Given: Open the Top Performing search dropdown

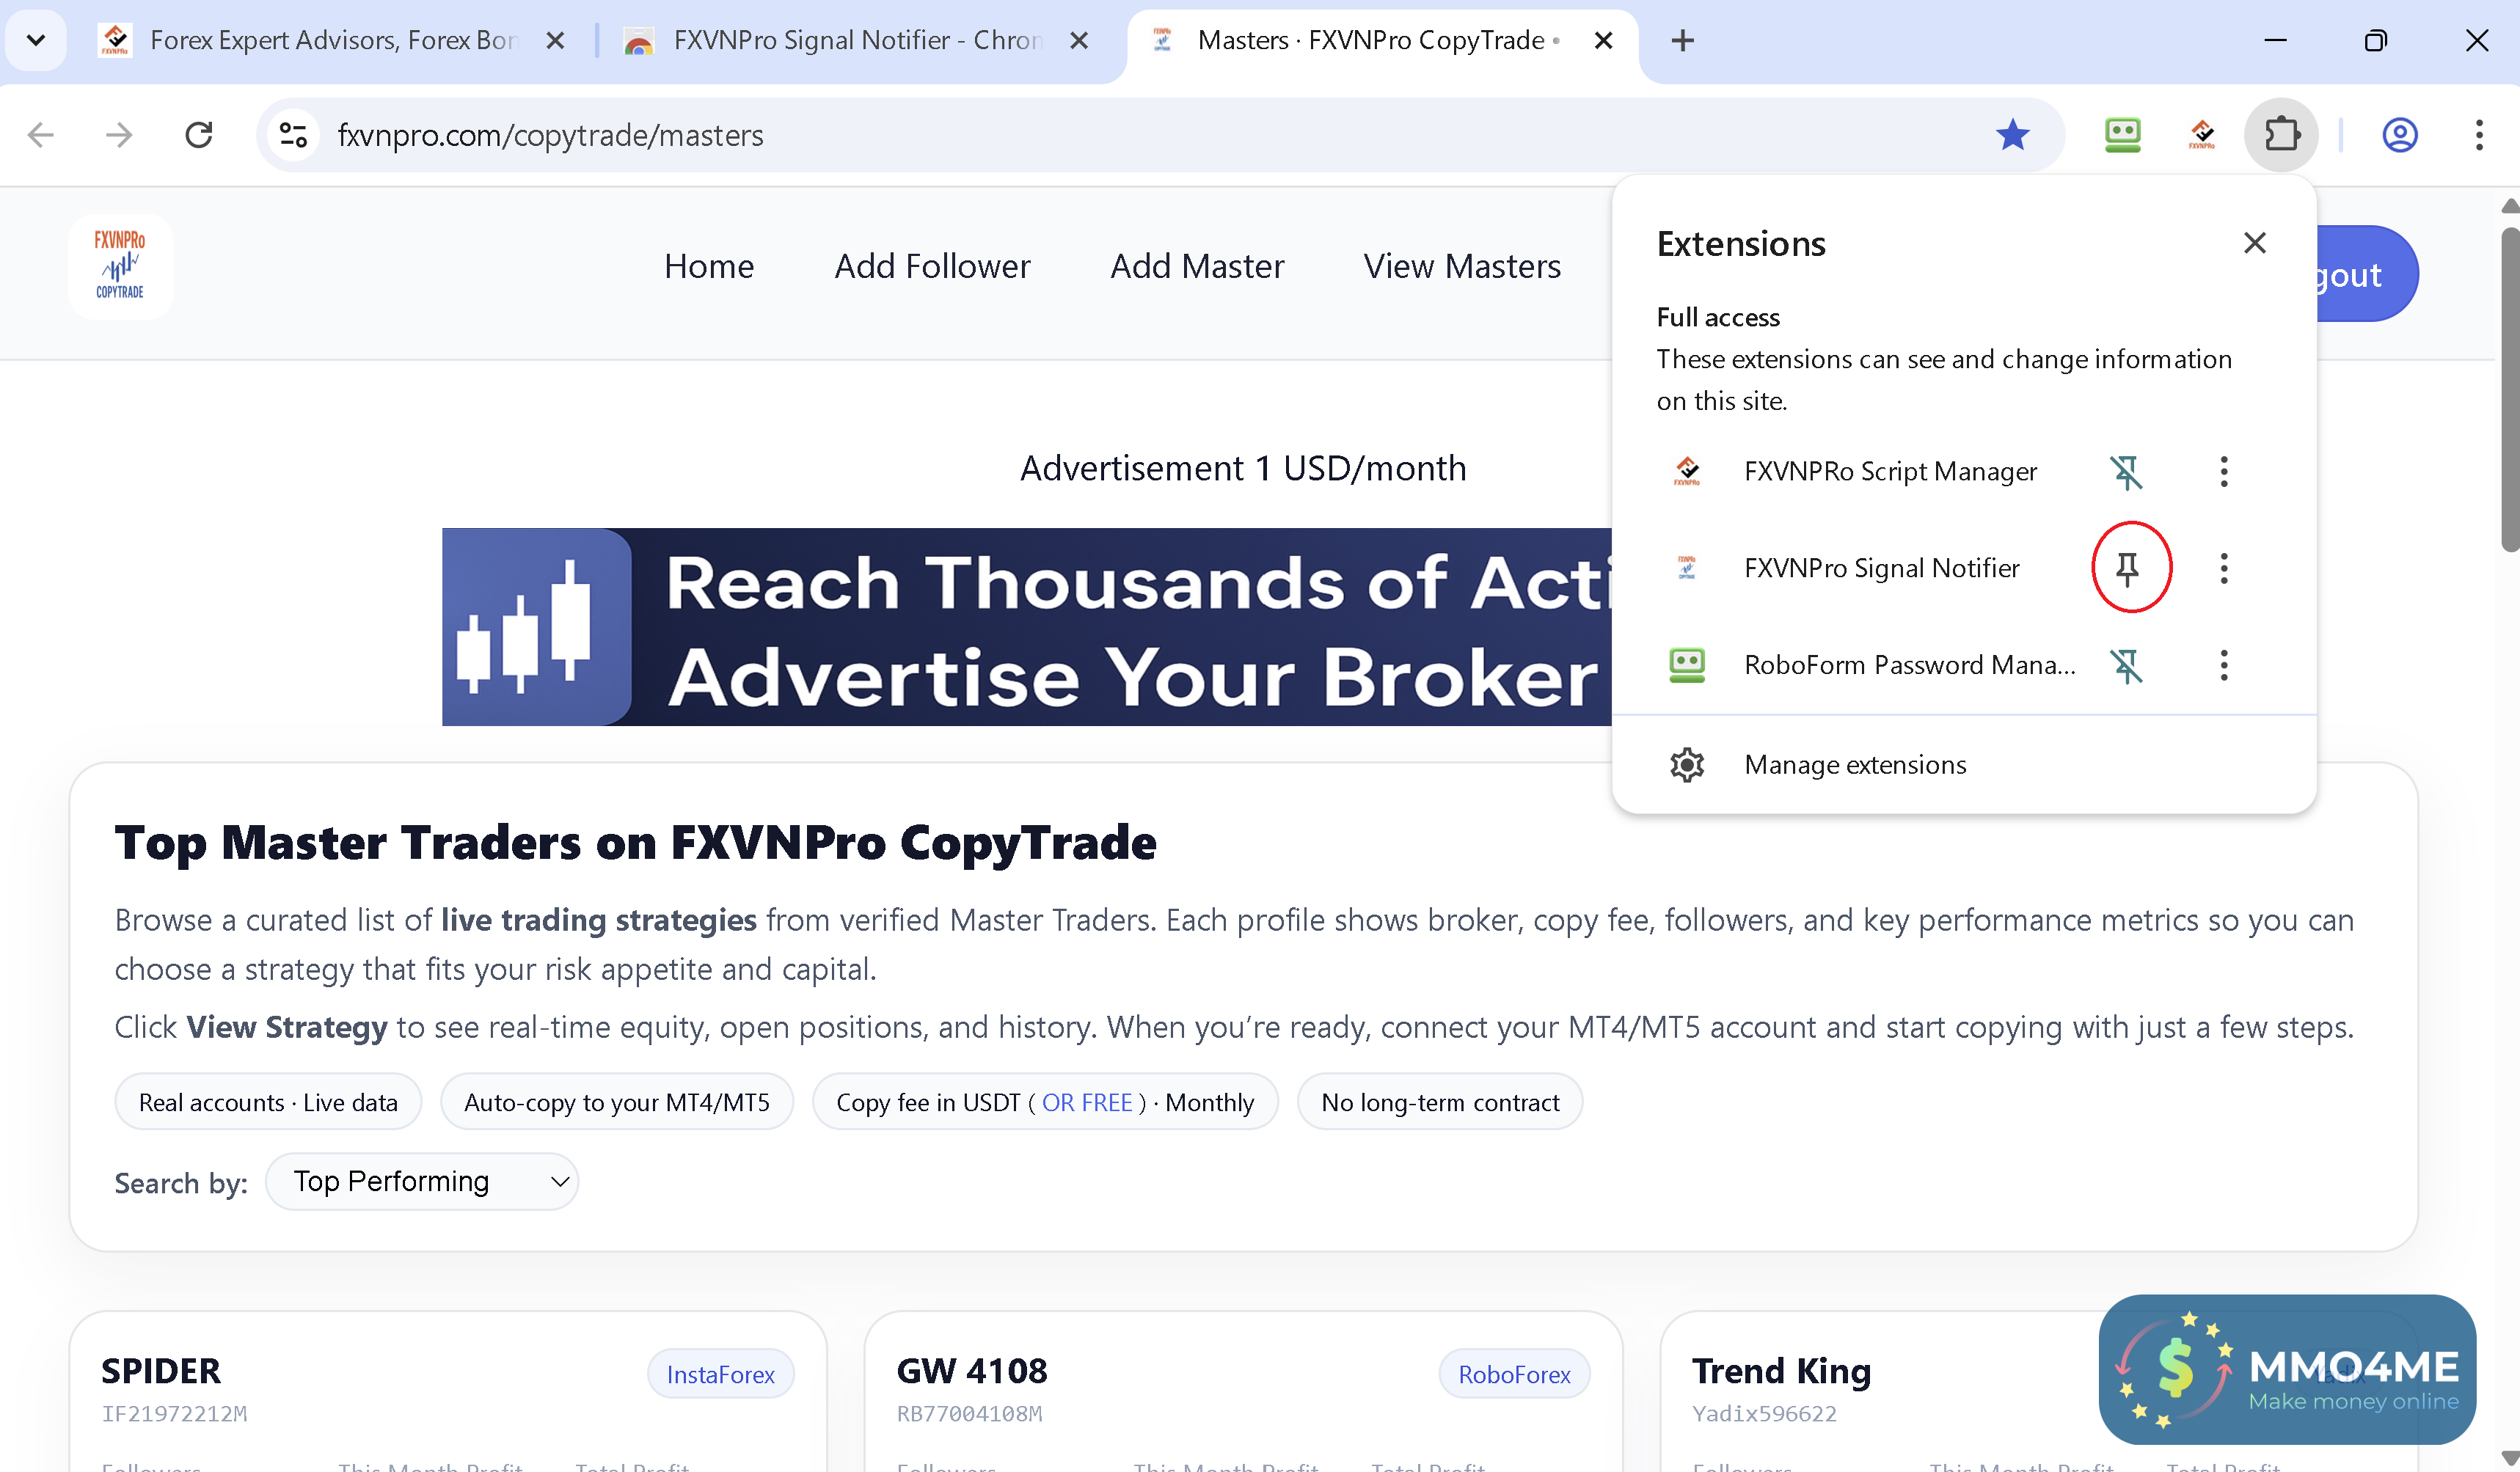Looking at the screenshot, I should click(421, 1182).
